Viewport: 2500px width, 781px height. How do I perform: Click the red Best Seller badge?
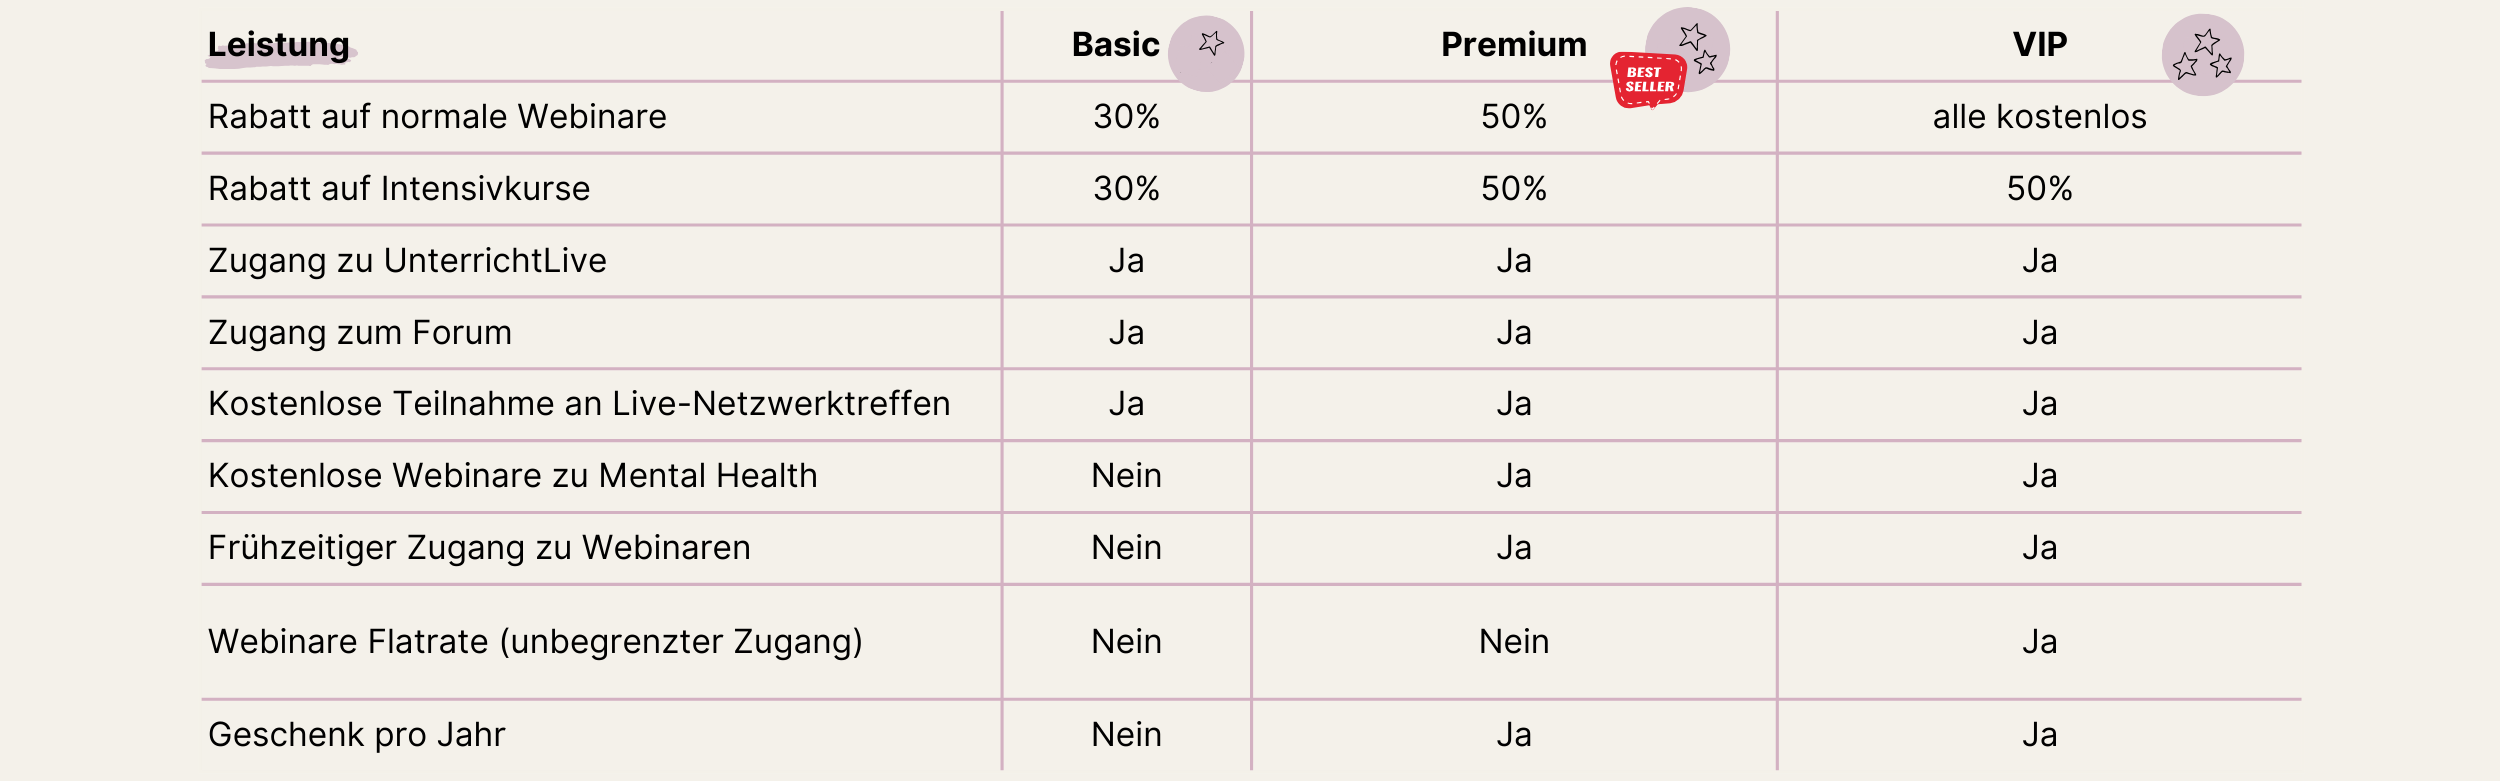(x=1648, y=80)
